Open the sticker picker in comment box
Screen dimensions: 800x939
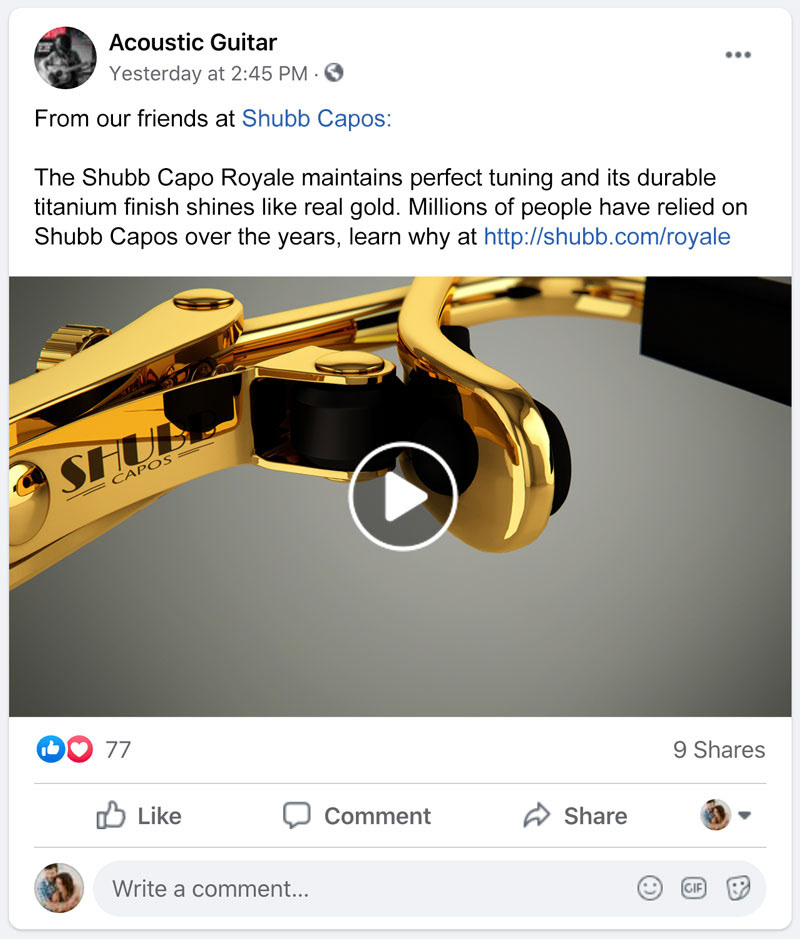click(x=738, y=887)
